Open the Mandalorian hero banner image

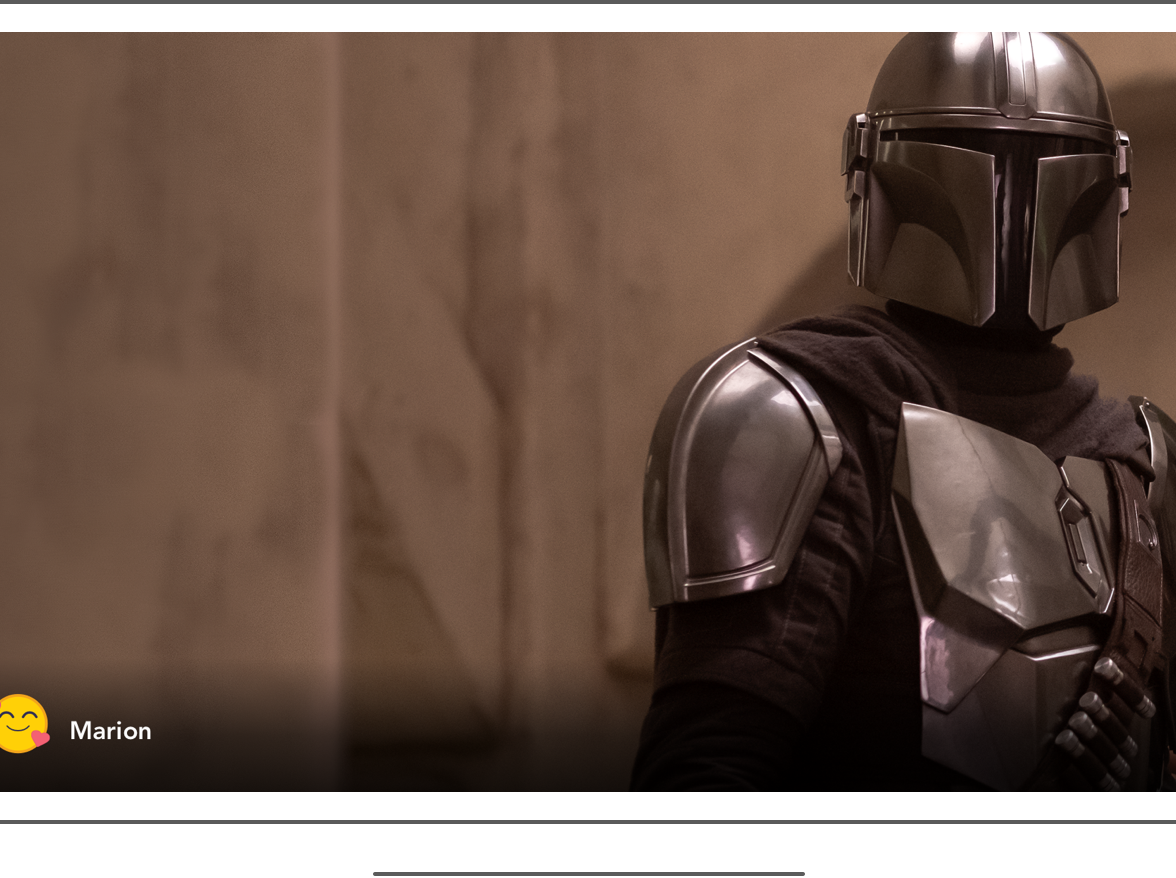click(588, 412)
